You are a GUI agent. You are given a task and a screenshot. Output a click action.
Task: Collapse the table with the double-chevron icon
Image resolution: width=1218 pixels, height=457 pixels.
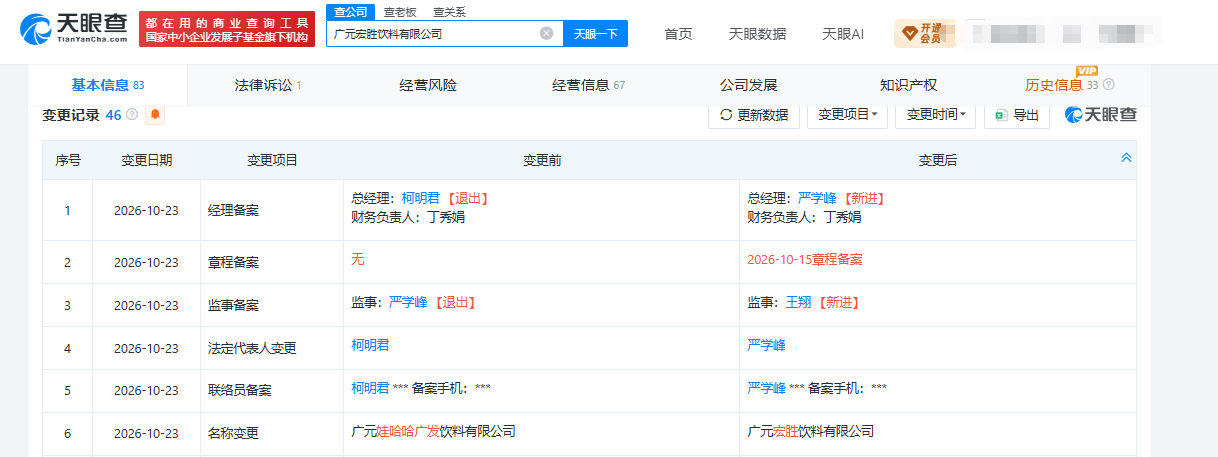[x=1126, y=159]
